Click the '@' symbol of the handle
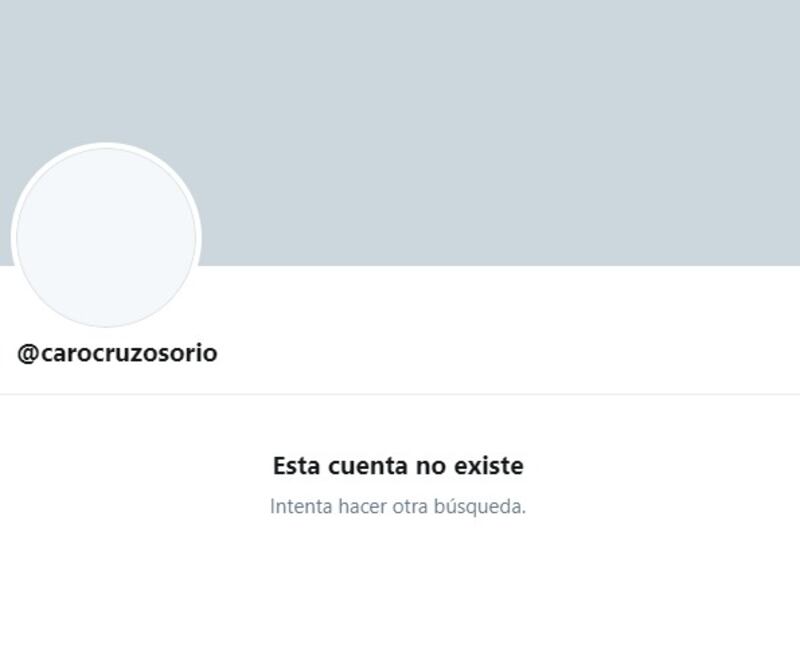The height and width of the screenshot is (661, 800). [28, 353]
